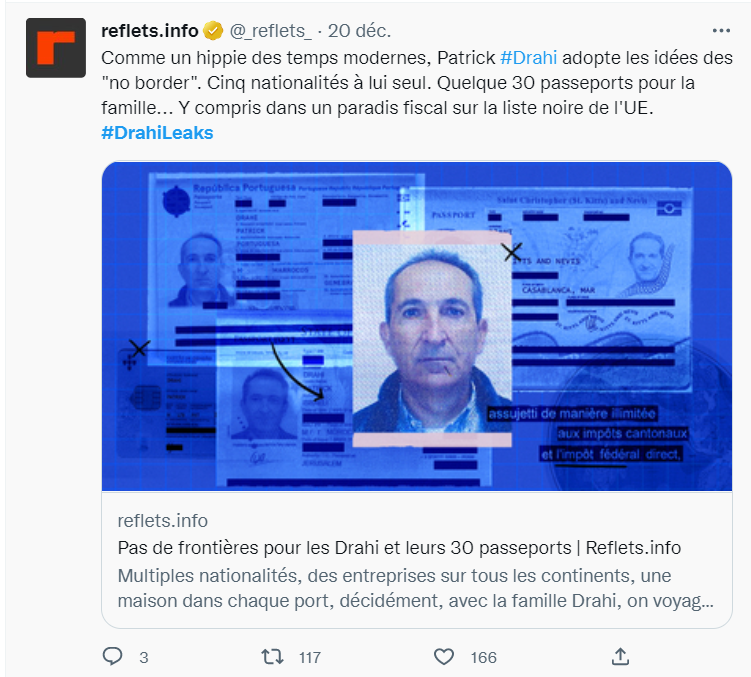751x677 pixels.
Task: Click the reflets.info domain in link card
Action: pos(163,521)
